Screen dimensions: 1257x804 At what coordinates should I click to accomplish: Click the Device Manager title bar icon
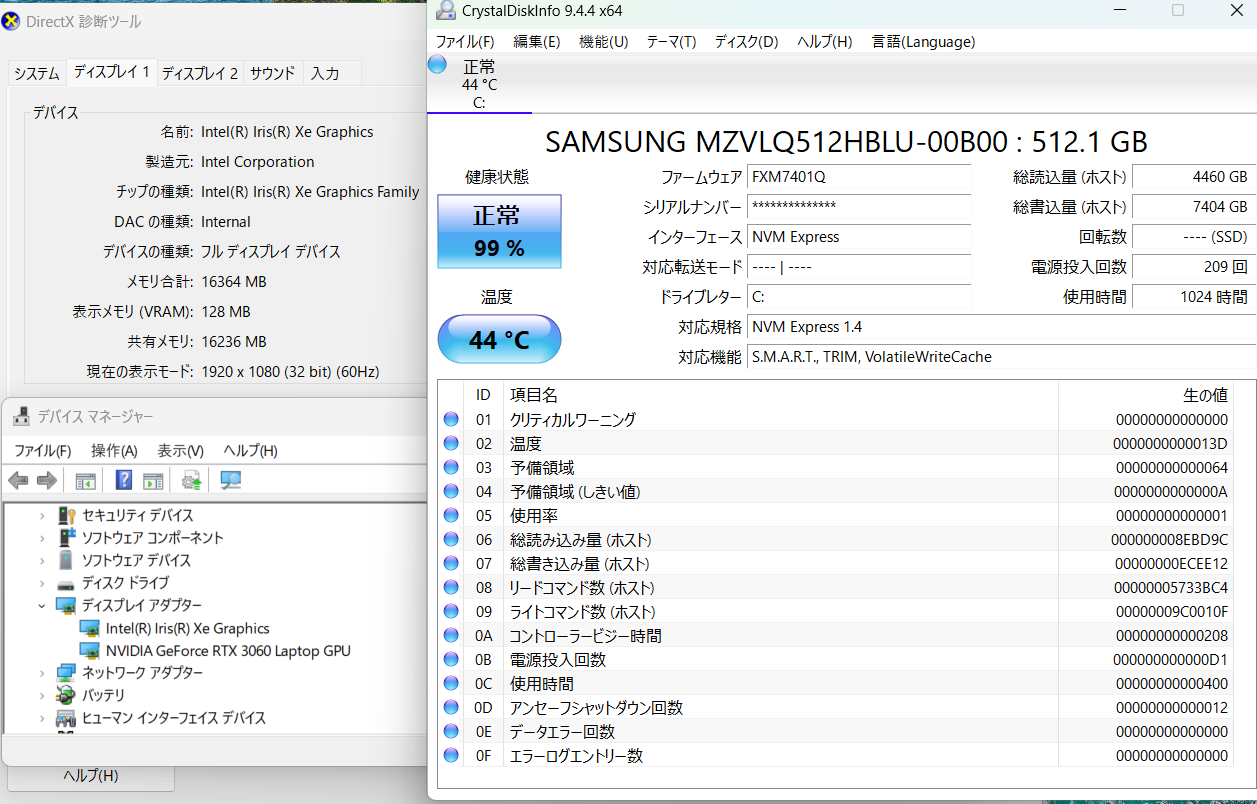pos(20,417)
